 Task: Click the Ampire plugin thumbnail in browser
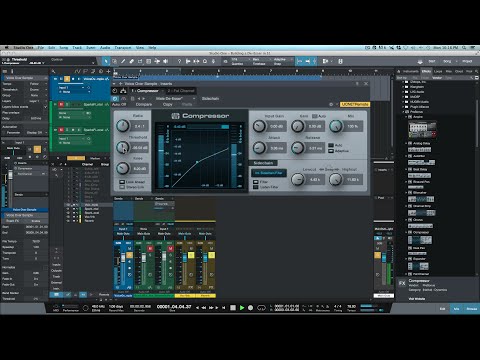422,129
